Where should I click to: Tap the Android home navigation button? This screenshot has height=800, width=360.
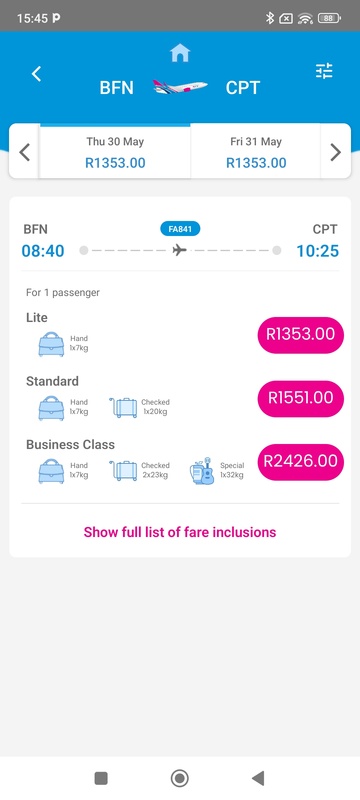point(179,778)
